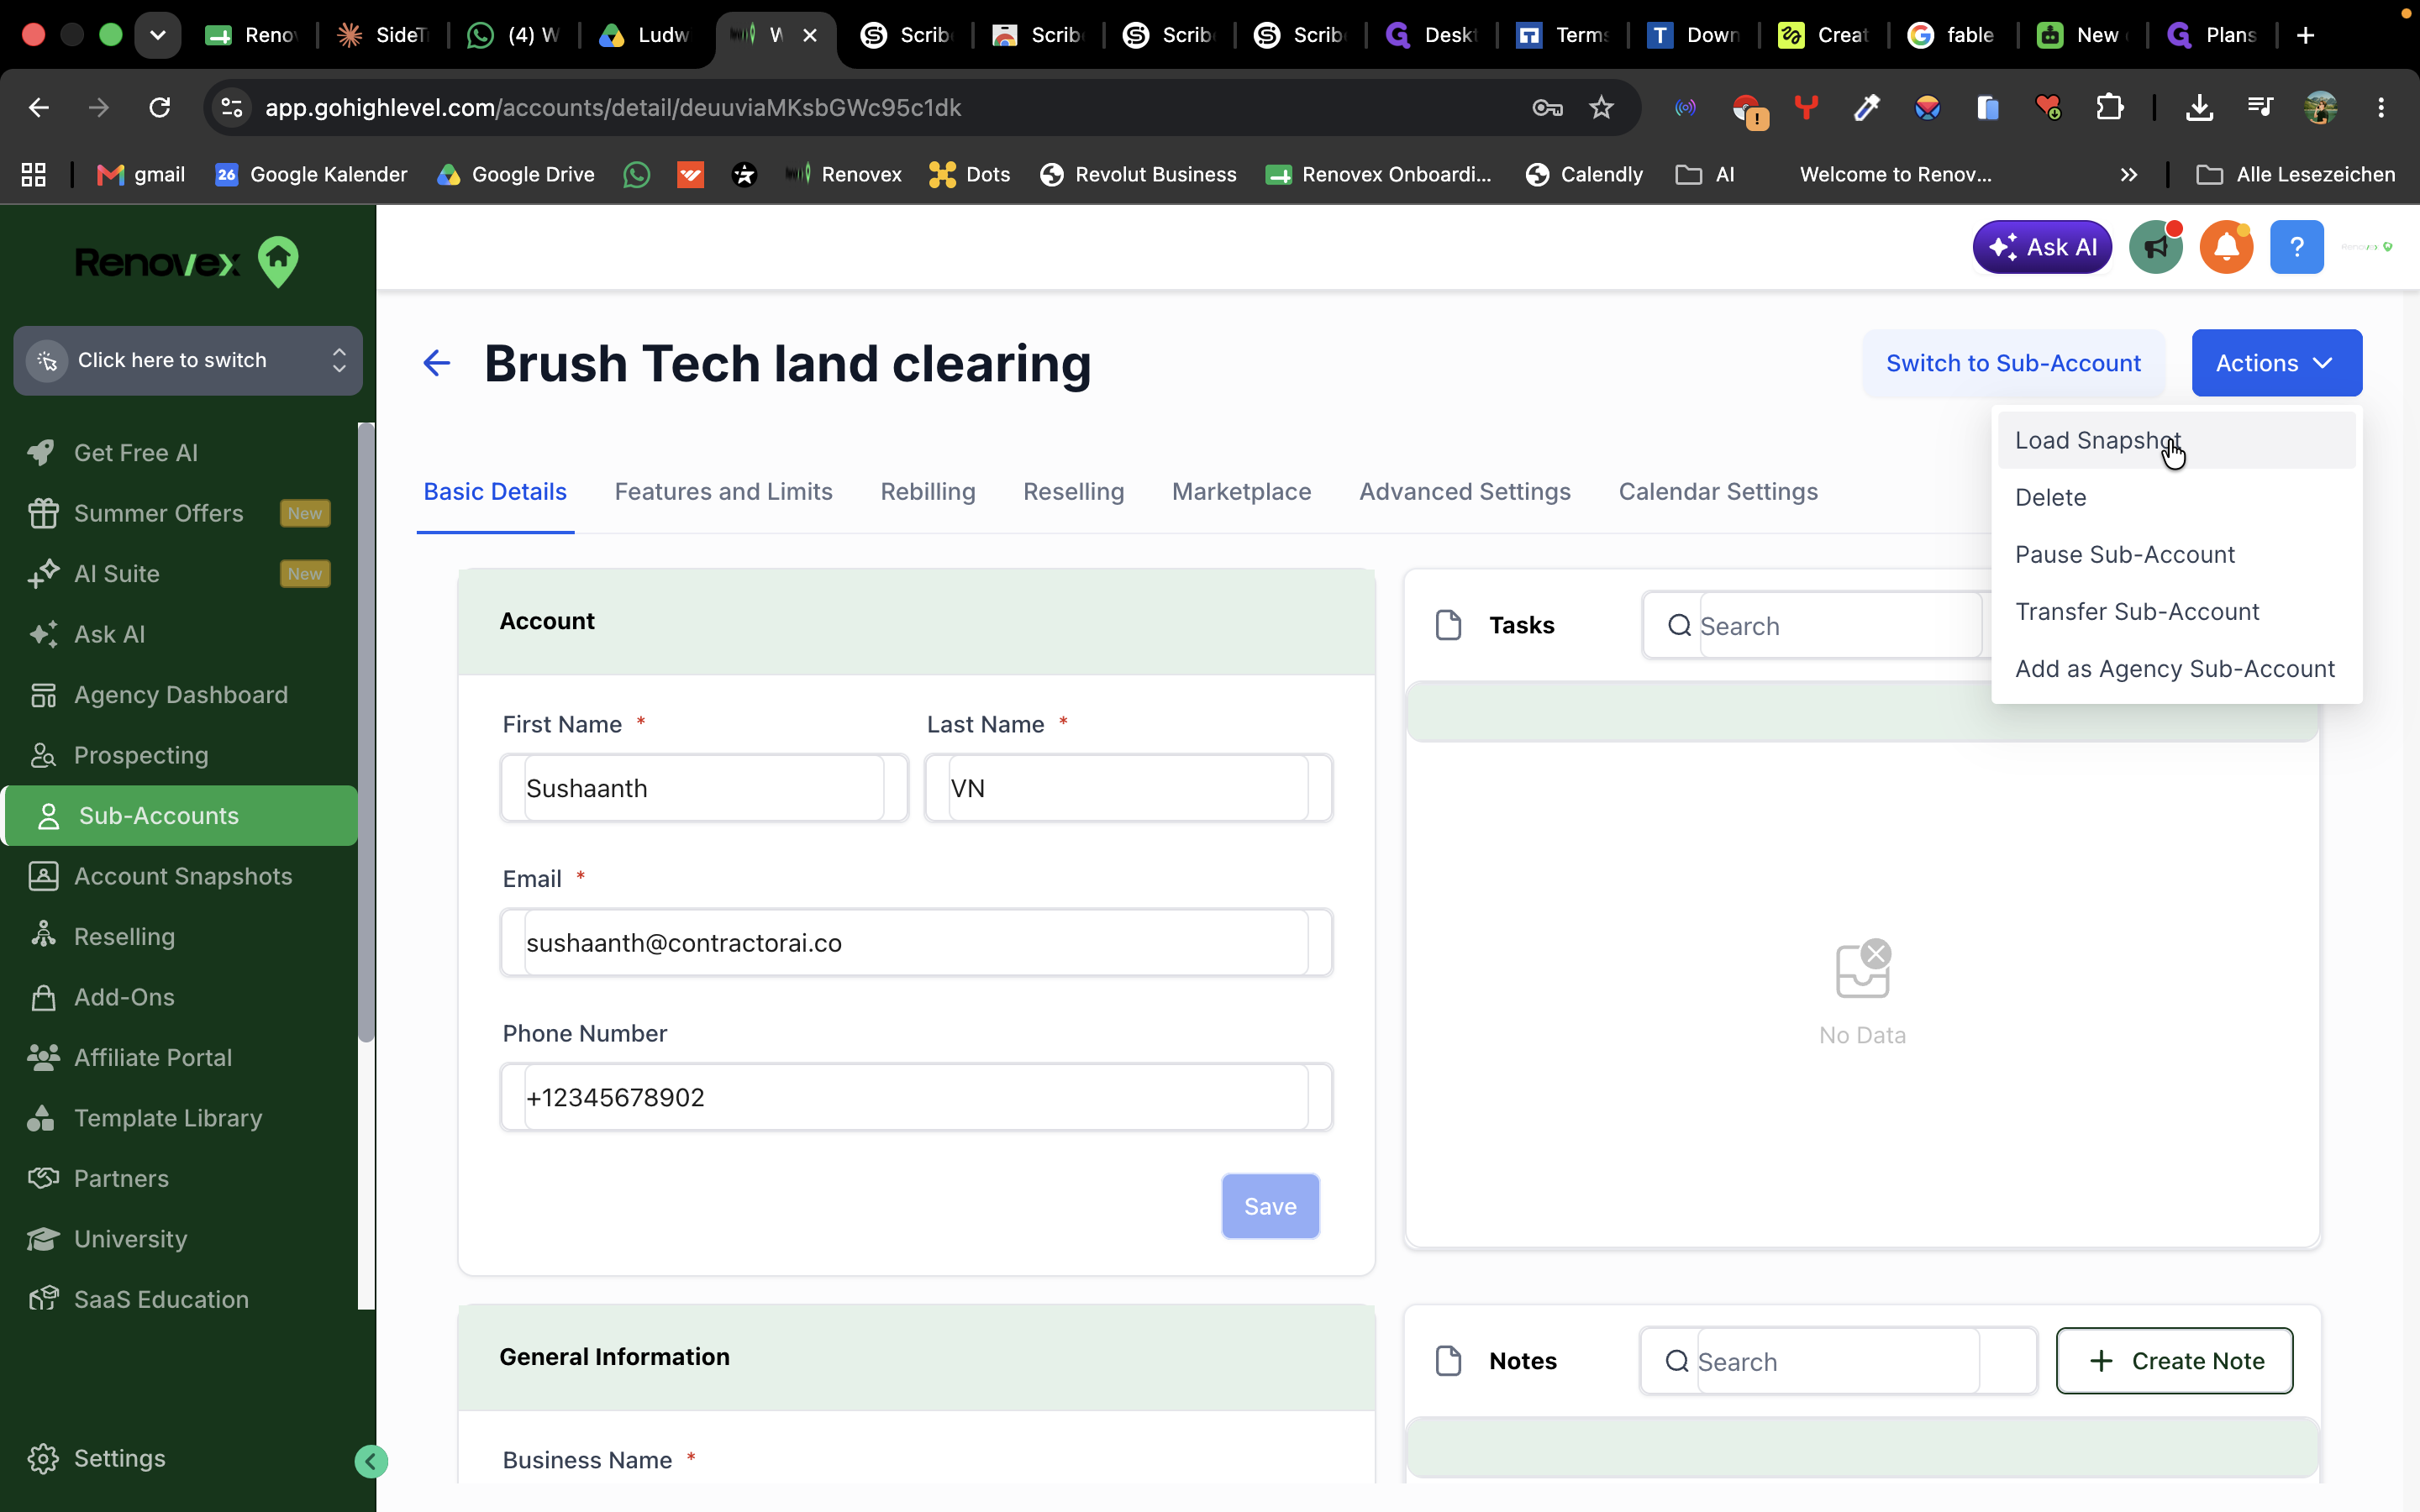
Task: Open the tab search dropdown in Chrome
Action: point(158,35)
